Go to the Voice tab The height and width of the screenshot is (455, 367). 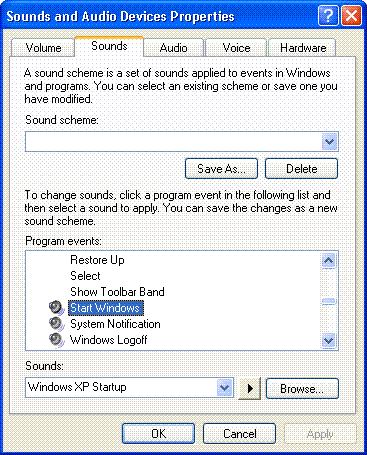[x=236, y=48]
